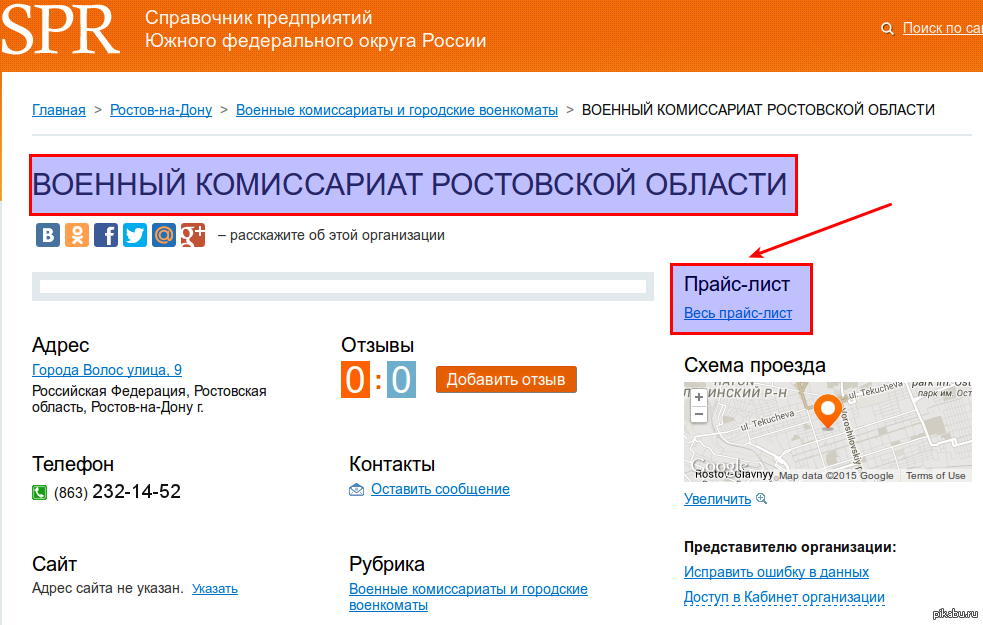983x625 pixels.
Task: Open the Главная breadcrumb link
Action: (x=59, y=110)
